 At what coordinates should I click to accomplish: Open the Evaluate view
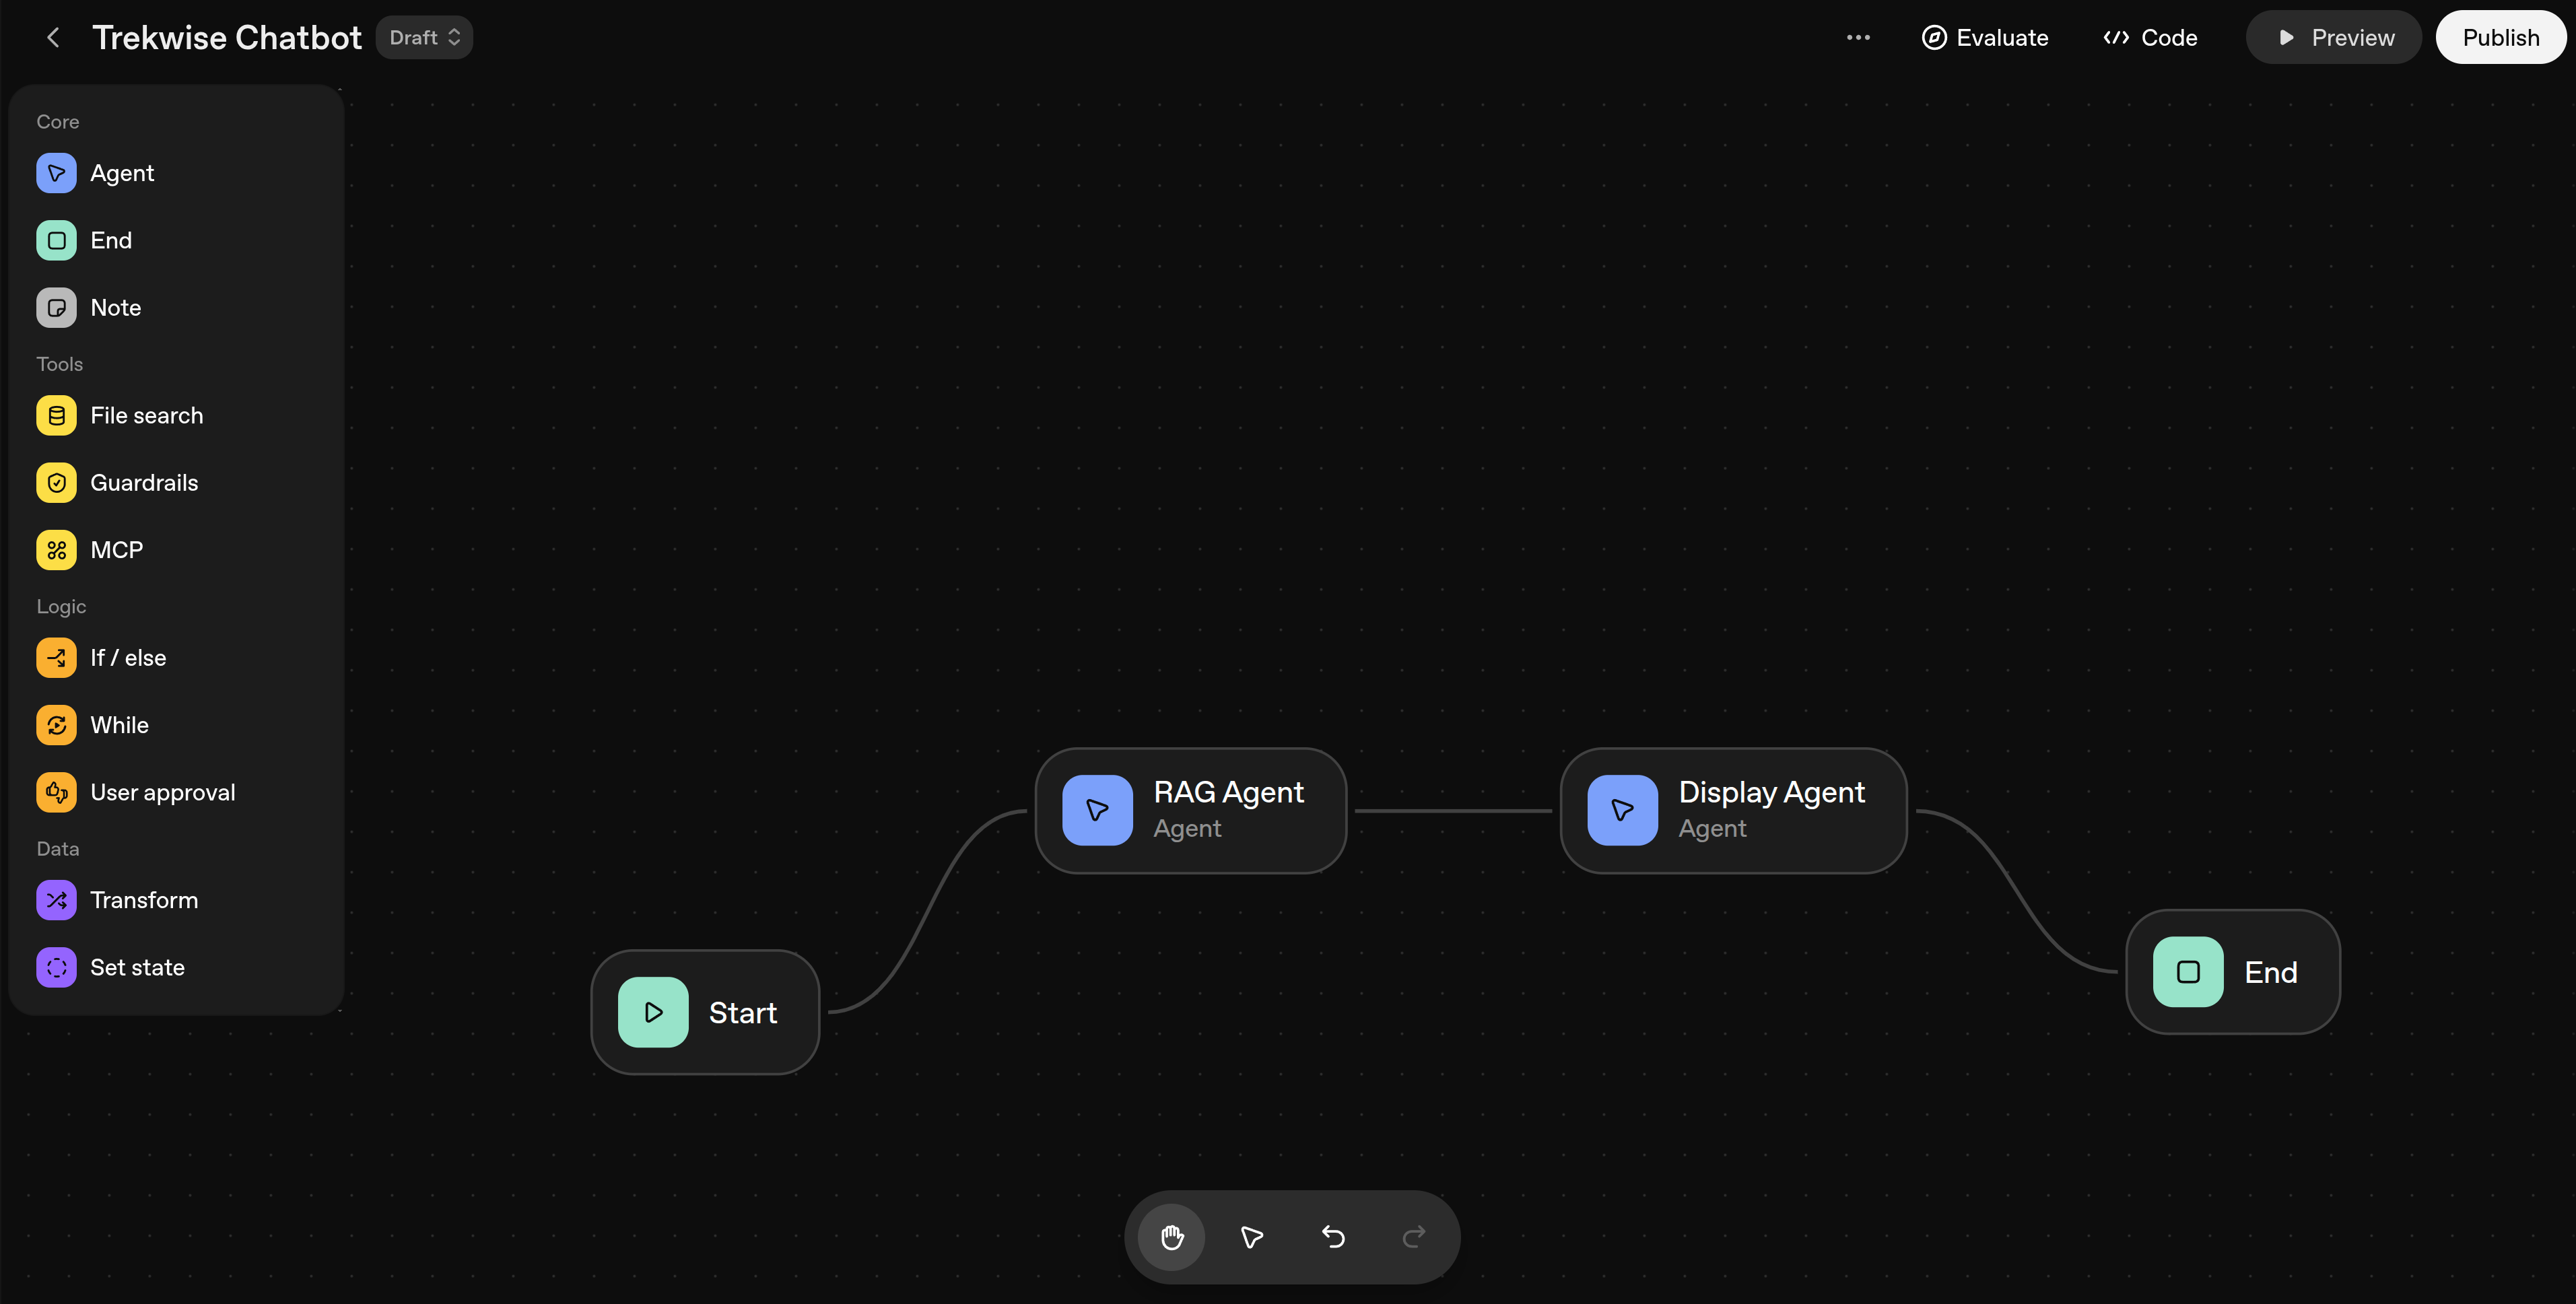point(1985,37)
